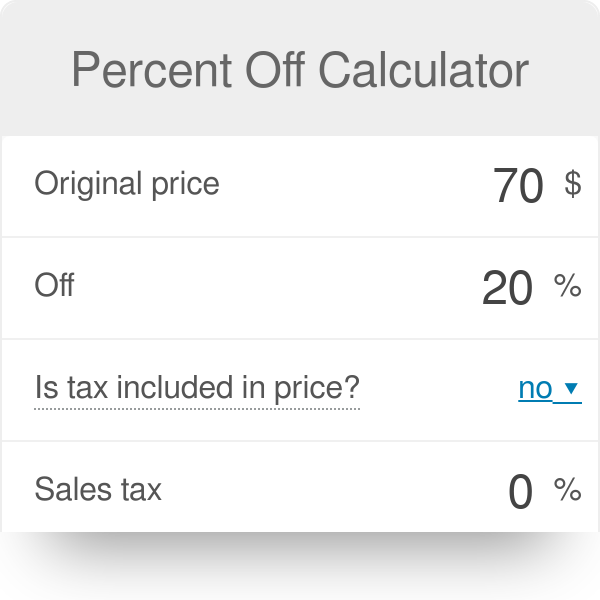
Task: Click the percent sign beside Sales tax value
Action: pos(568,489)
